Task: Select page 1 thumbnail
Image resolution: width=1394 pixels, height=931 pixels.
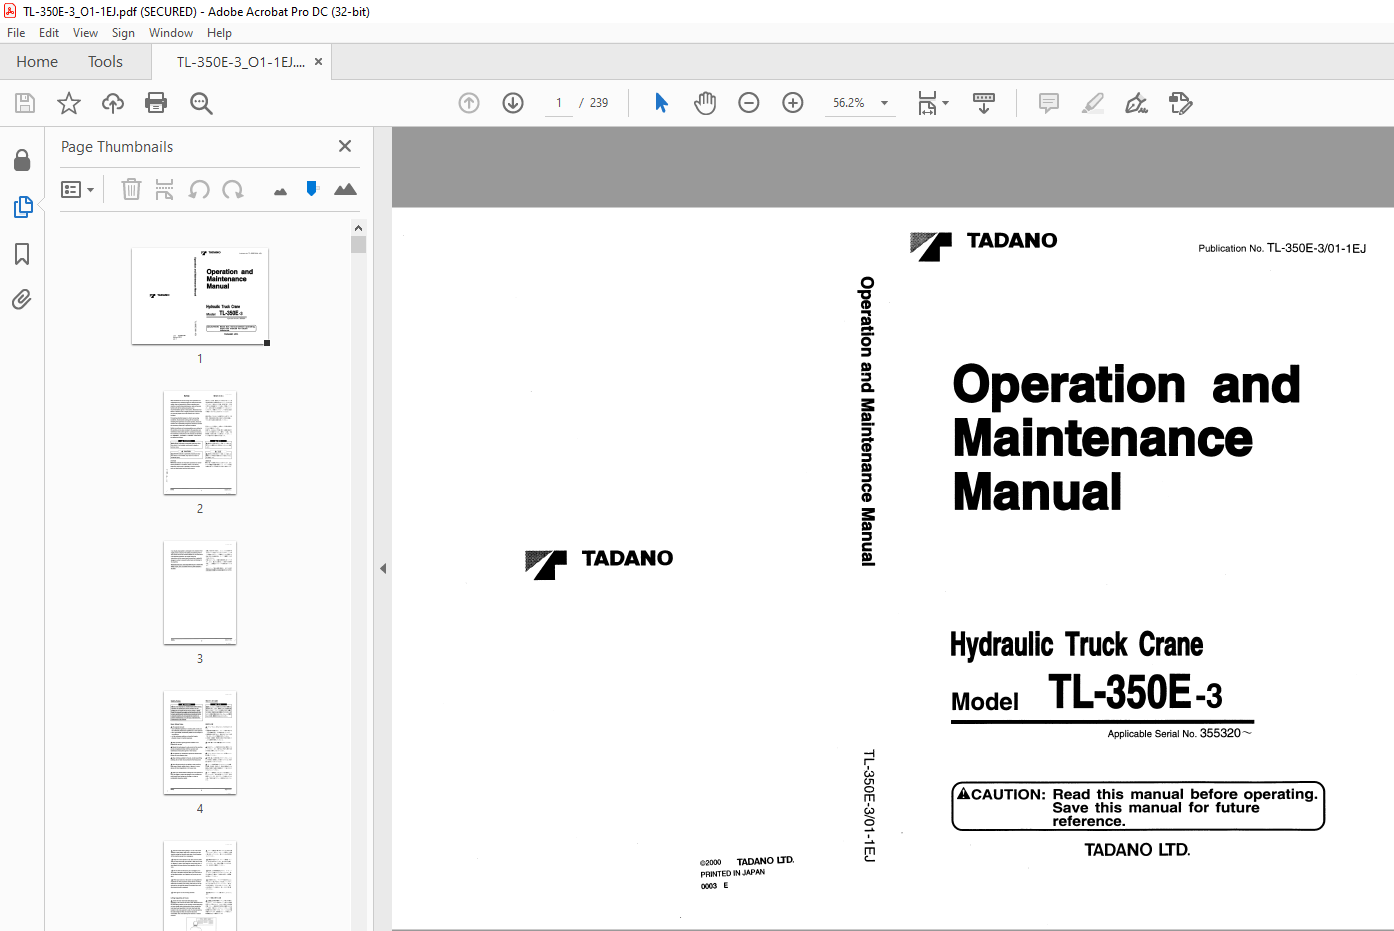Action: point(200,296)
